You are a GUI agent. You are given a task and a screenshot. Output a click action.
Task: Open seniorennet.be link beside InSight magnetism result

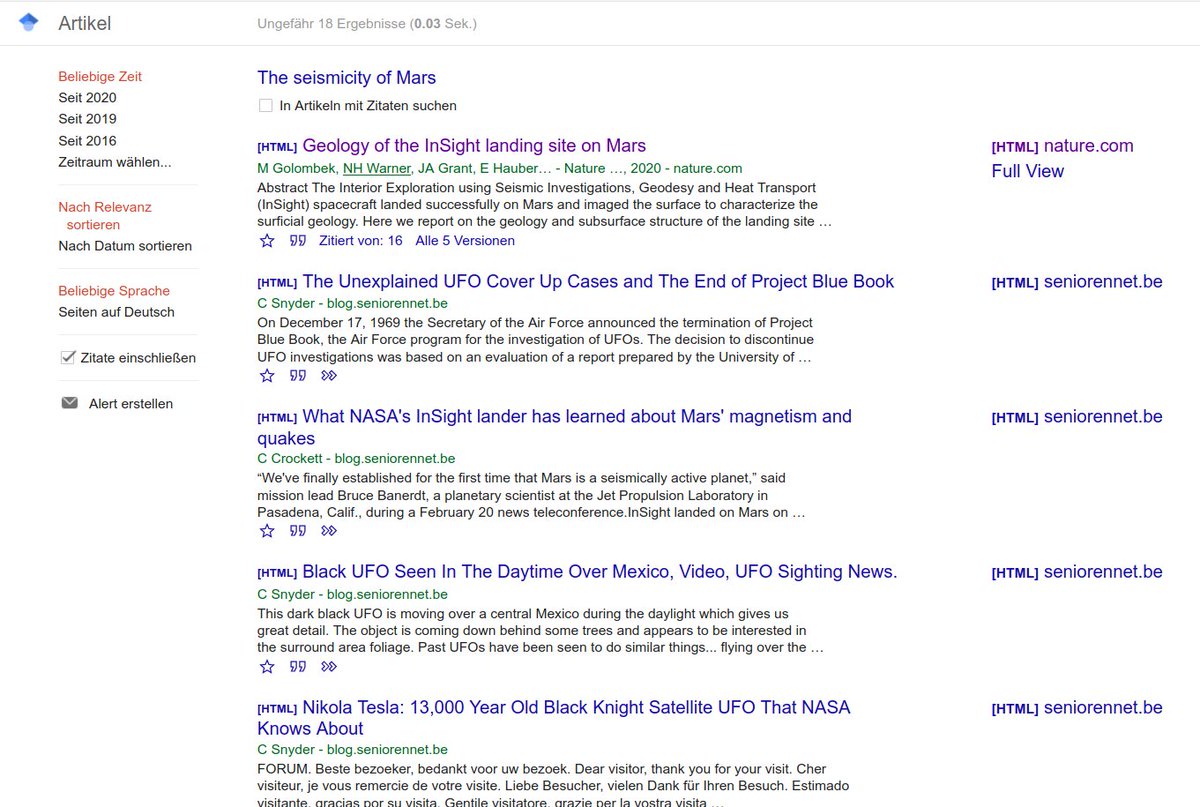(x=1077, y=417)
